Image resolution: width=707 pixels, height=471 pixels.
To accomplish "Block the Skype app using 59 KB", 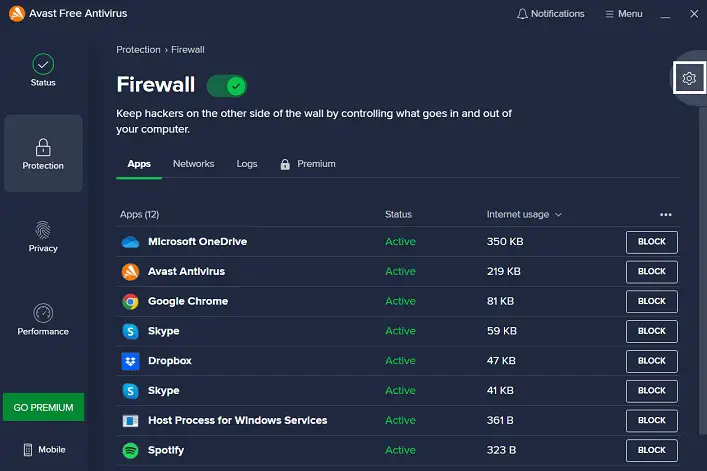I will tap(652, 331).
